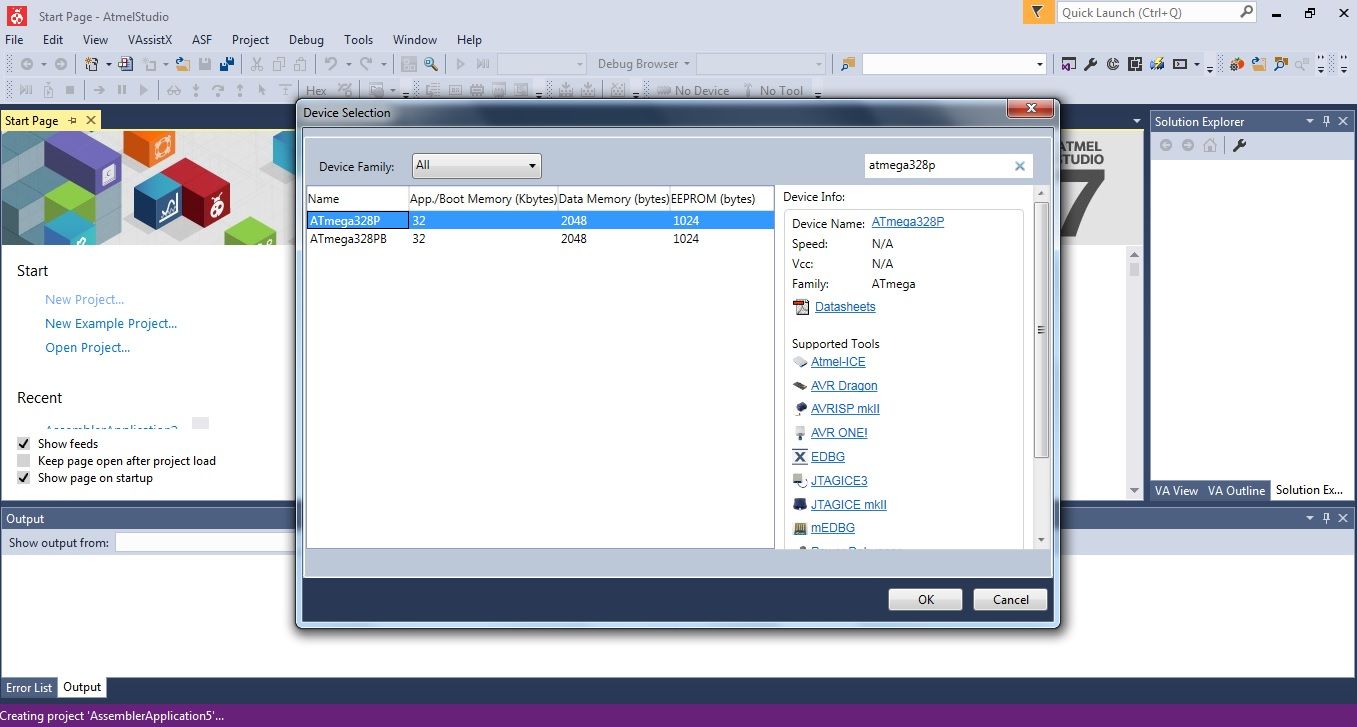This screenshot has height=727, width=1357.
Task: Switch to the Error List tab
Action: click(x=29, y=687)
